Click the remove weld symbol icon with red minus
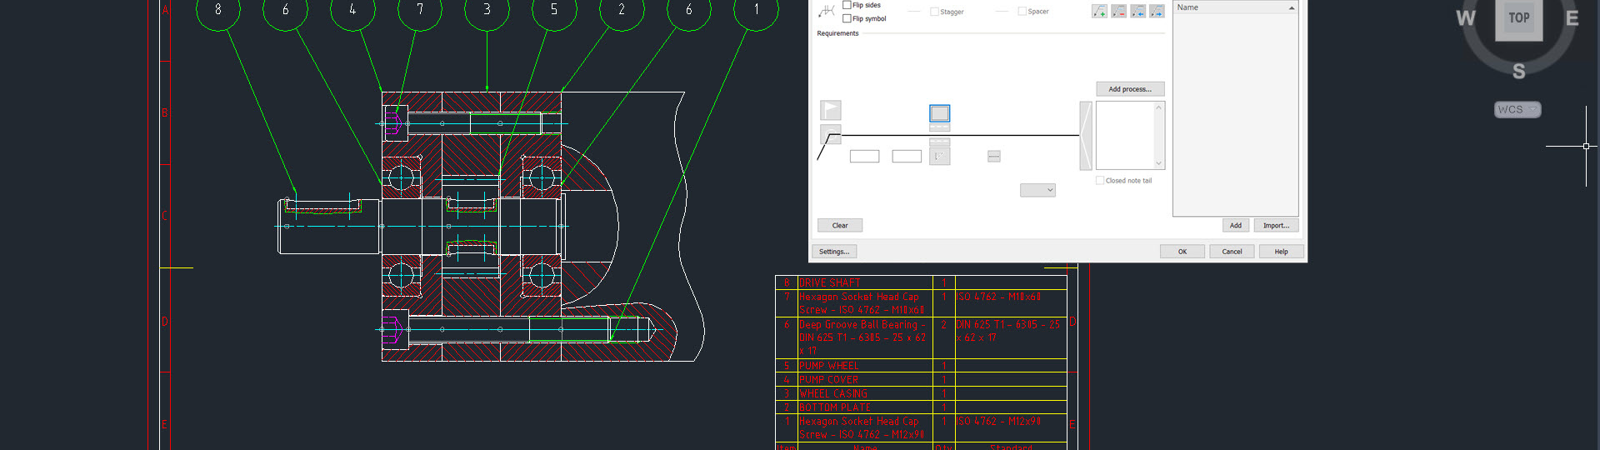The image size is (1600, 450). pos(1118,11)
